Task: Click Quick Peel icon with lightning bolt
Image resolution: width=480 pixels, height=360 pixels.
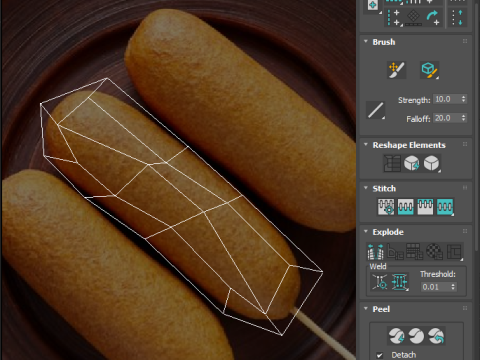Action: (396, 336)
